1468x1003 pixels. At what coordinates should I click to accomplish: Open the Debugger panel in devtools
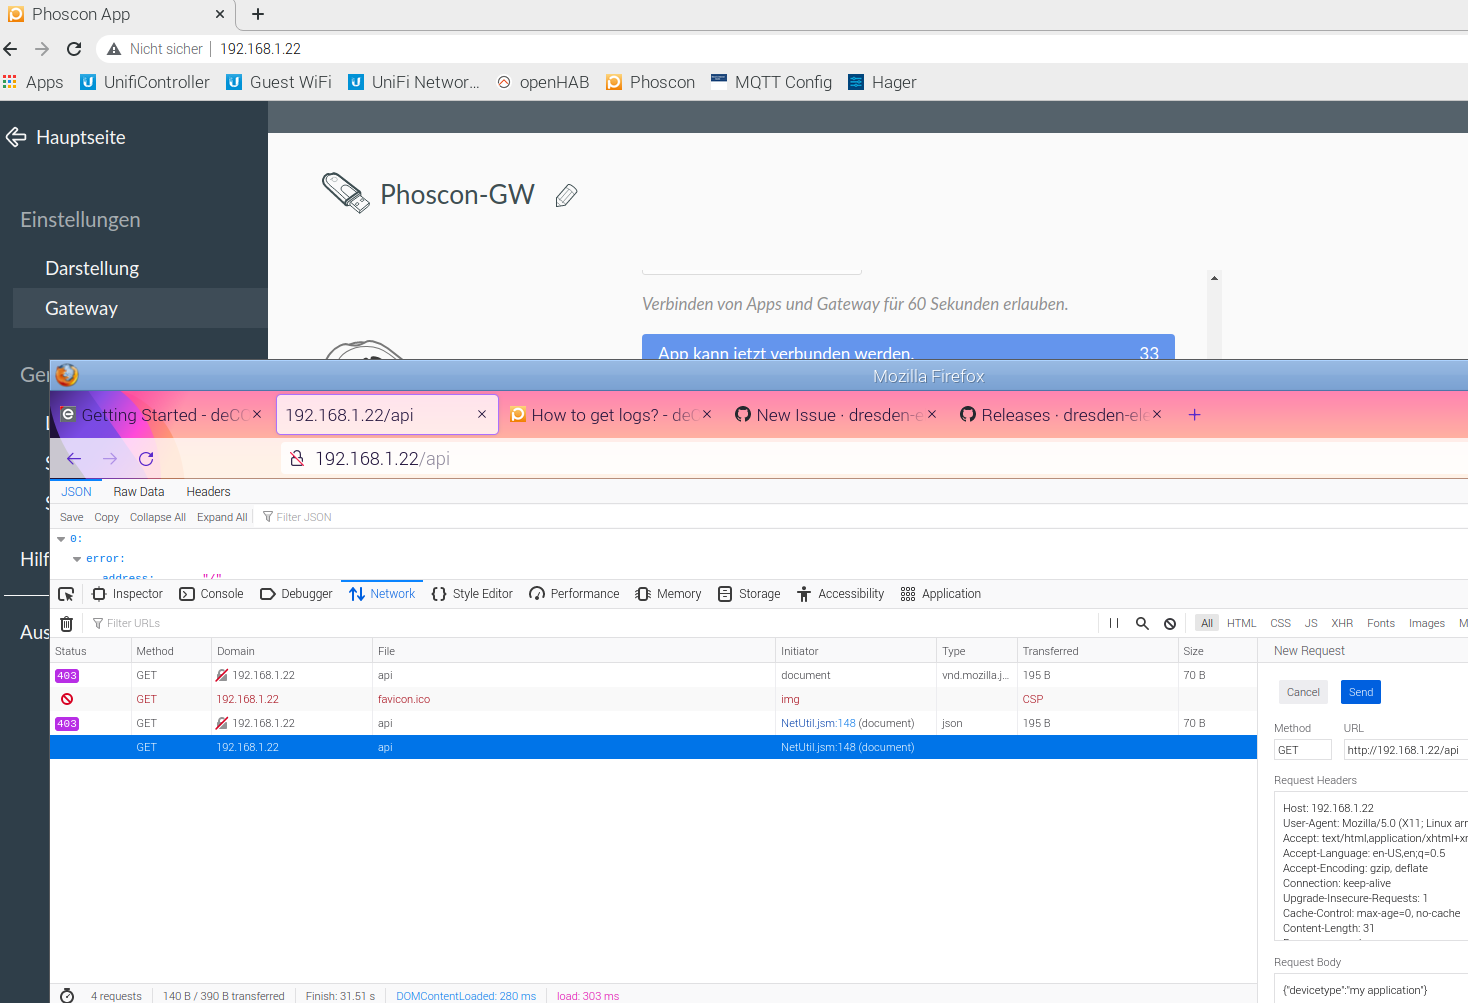(x=295, y=593)
